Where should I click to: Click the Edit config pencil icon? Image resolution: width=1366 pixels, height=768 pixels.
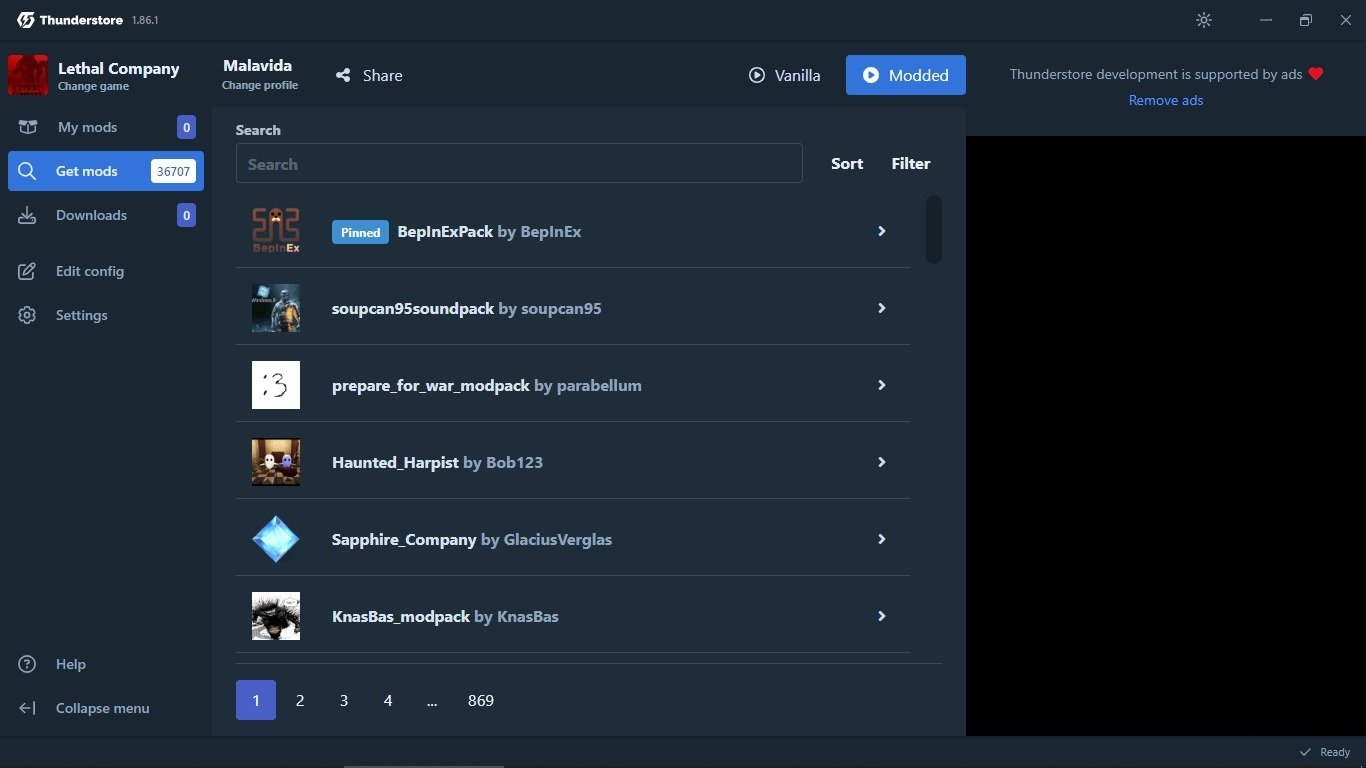pyautogui.click(x=27, y=271)
